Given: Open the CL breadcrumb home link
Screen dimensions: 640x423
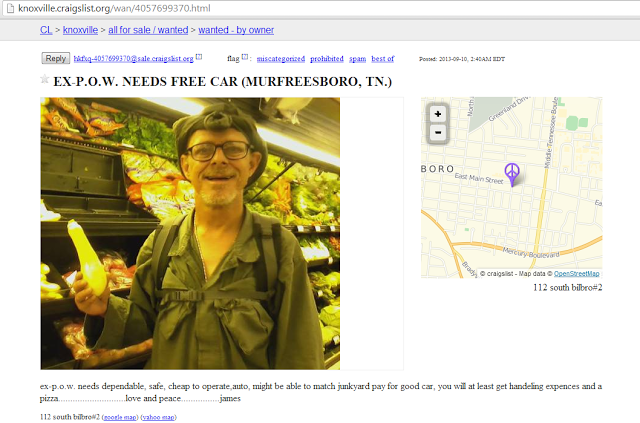Looking at the screenshot, I should click(46, 30).
